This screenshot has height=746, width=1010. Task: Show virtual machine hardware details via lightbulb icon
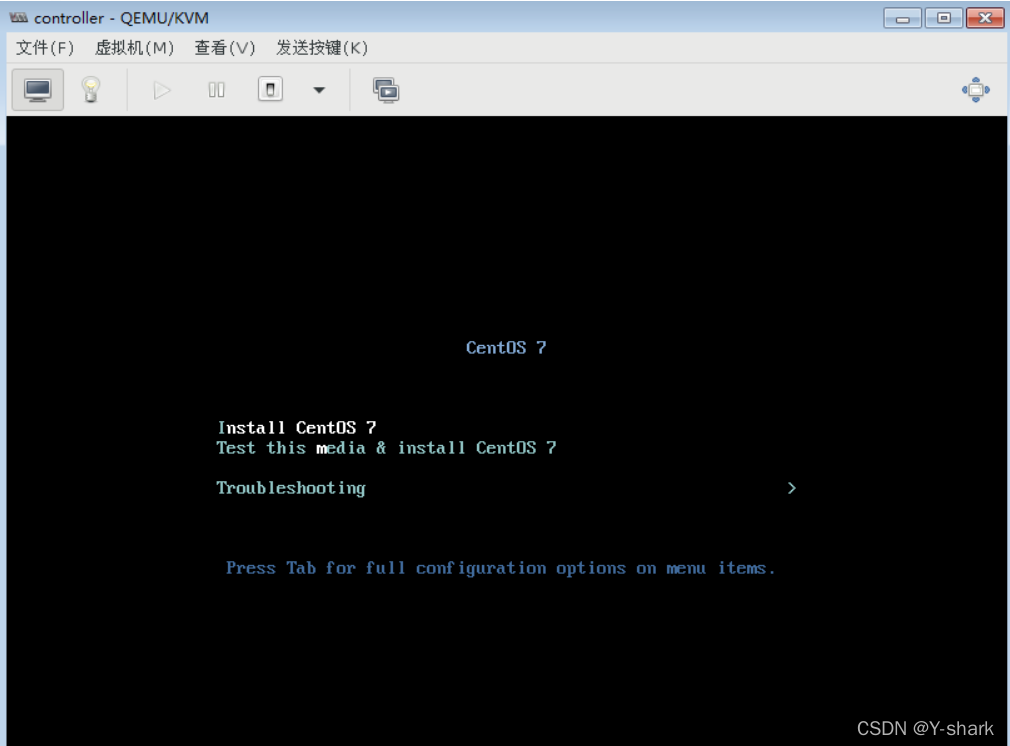tap(91, 89)
